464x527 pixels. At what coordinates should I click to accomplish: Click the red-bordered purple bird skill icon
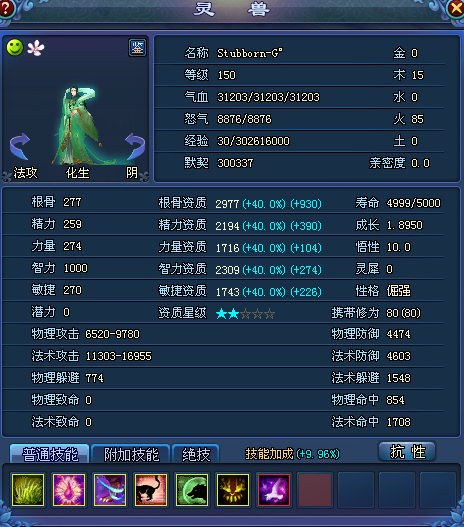click(x=274, y=489)
